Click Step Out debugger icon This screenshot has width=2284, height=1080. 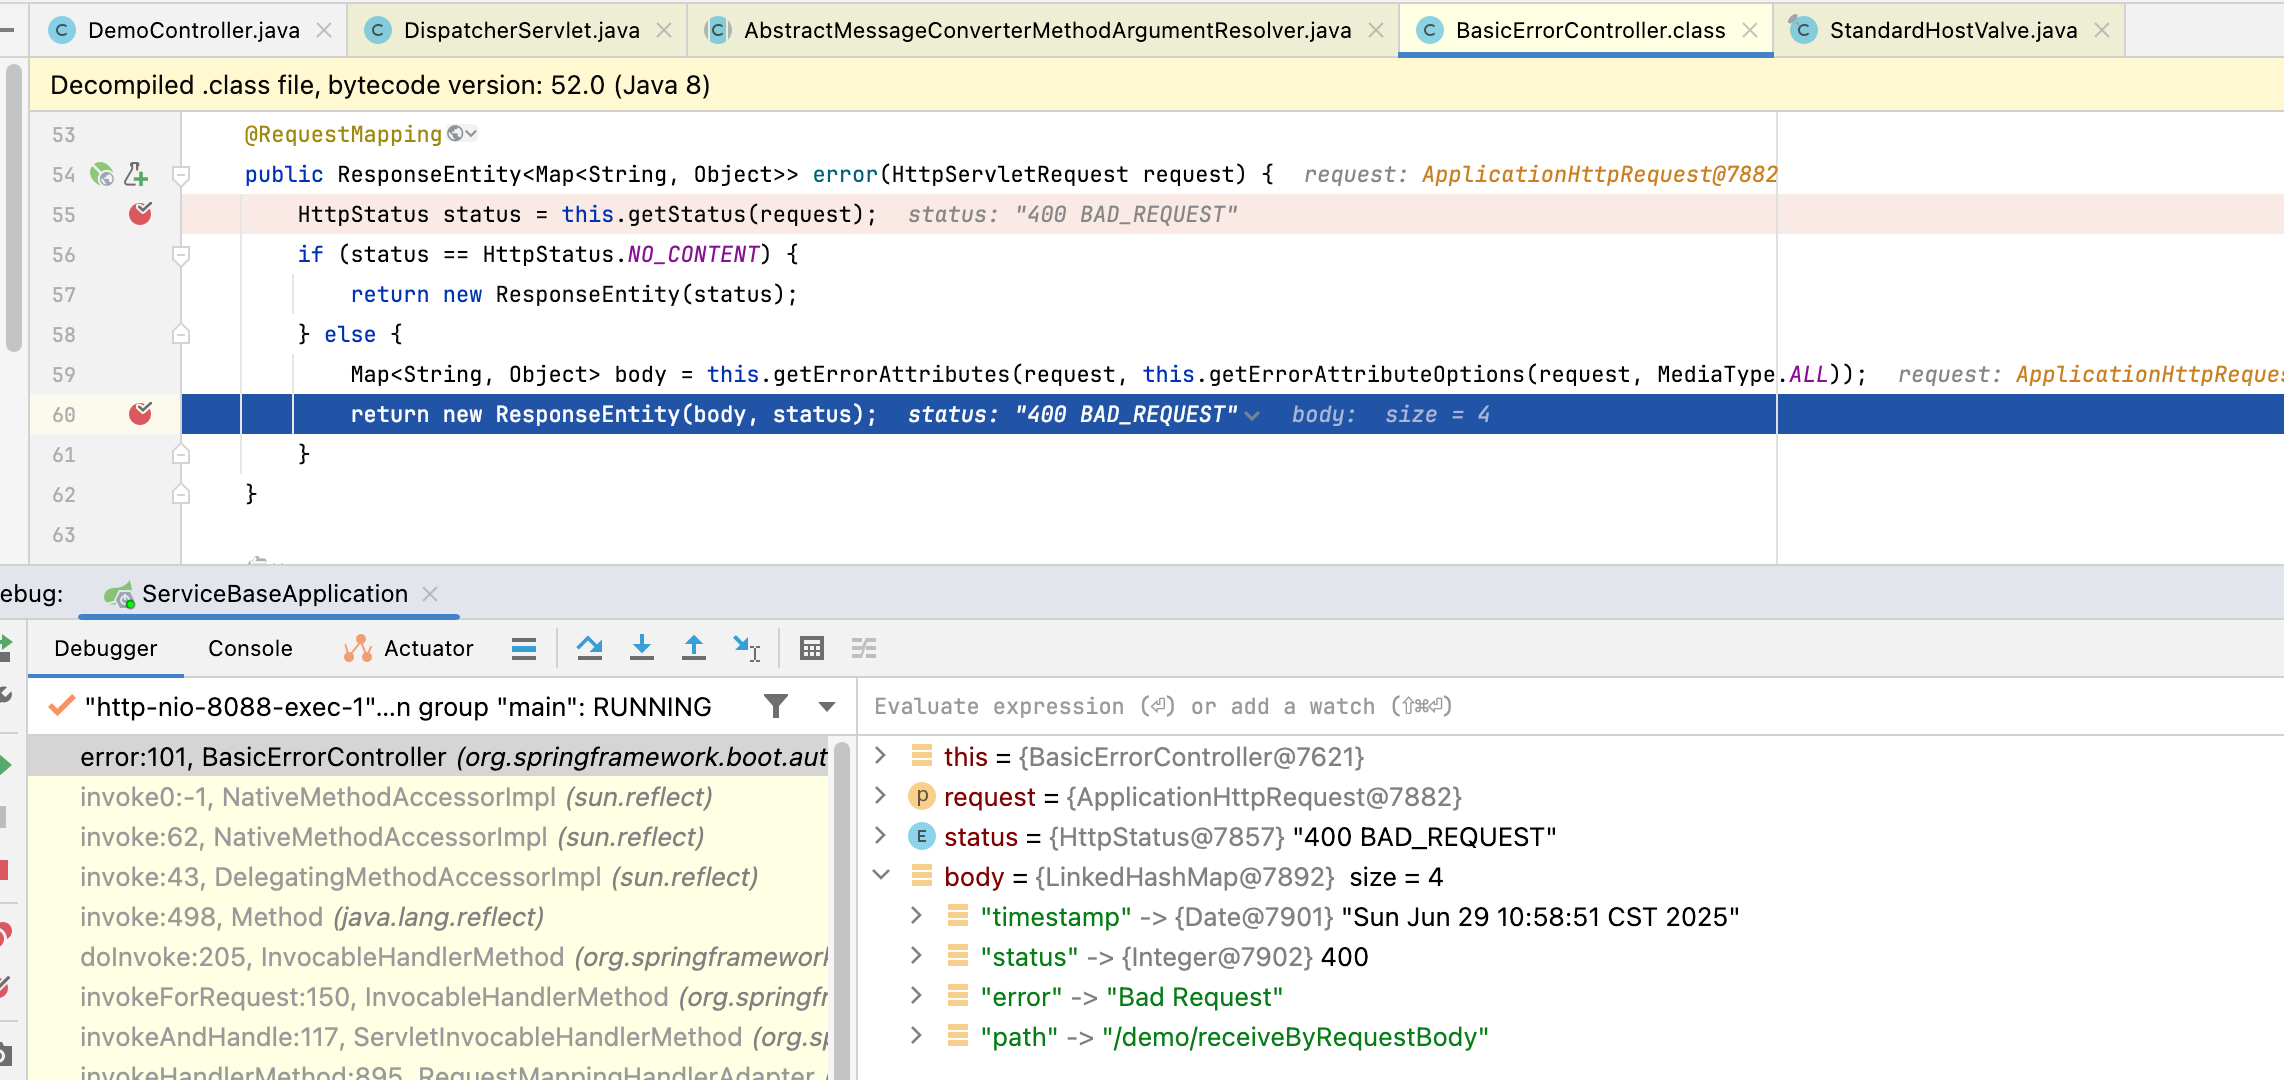click(694, 649)
